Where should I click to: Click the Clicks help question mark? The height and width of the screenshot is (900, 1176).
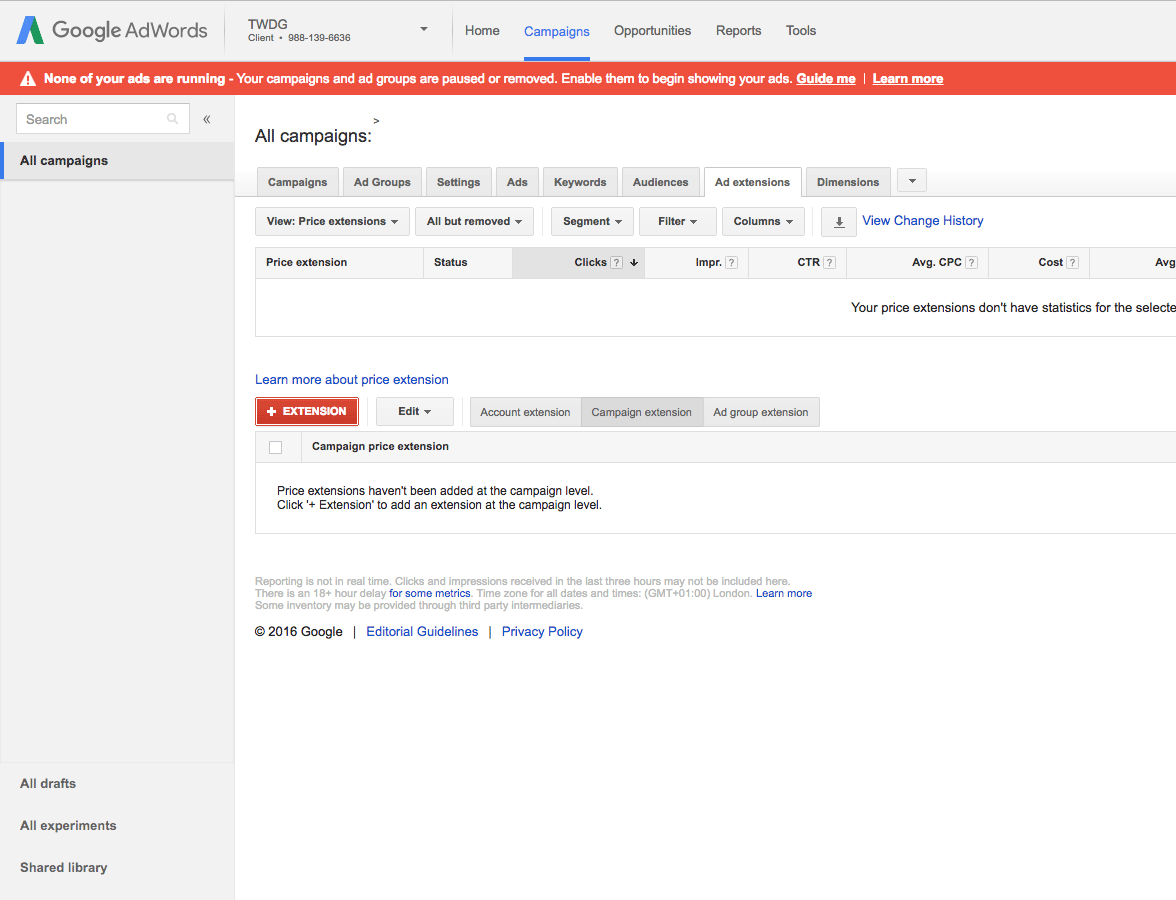(616, 262)
